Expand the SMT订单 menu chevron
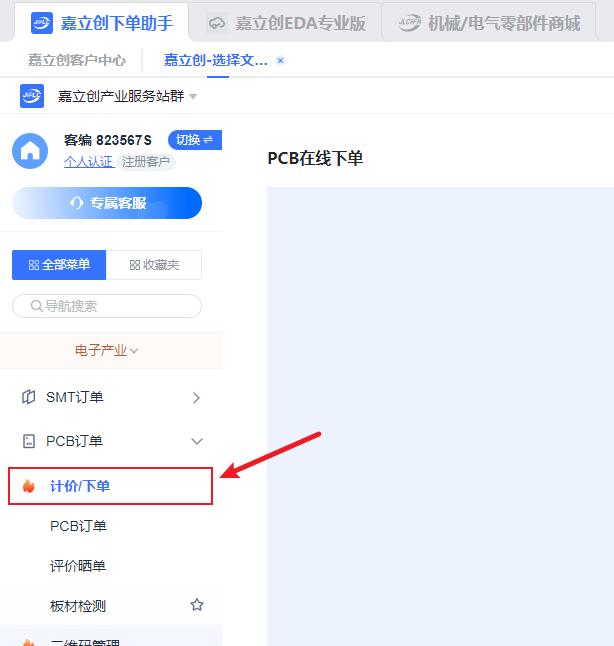This screenshot has width=614, height=646. pyautogui.click(x=196, y=398)
